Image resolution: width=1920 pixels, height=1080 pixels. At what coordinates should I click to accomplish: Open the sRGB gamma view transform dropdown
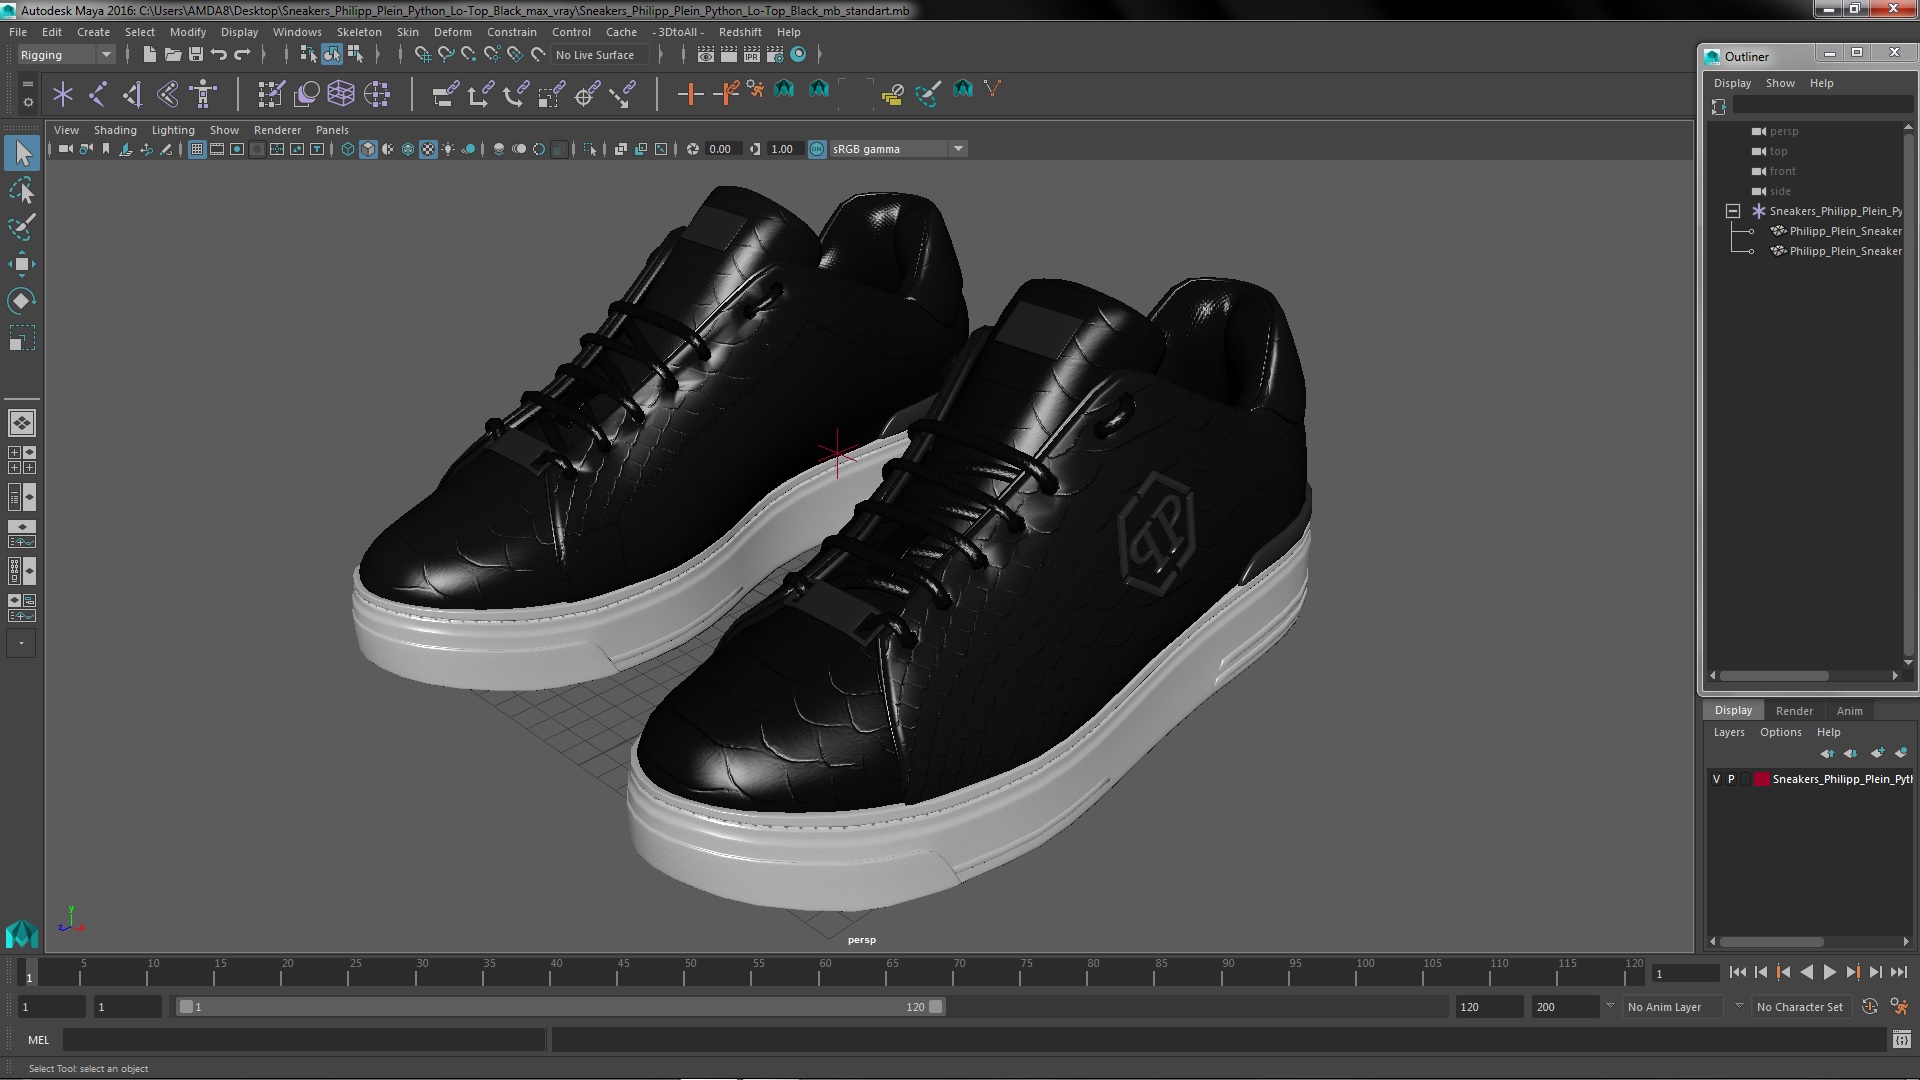click(898, 149)
